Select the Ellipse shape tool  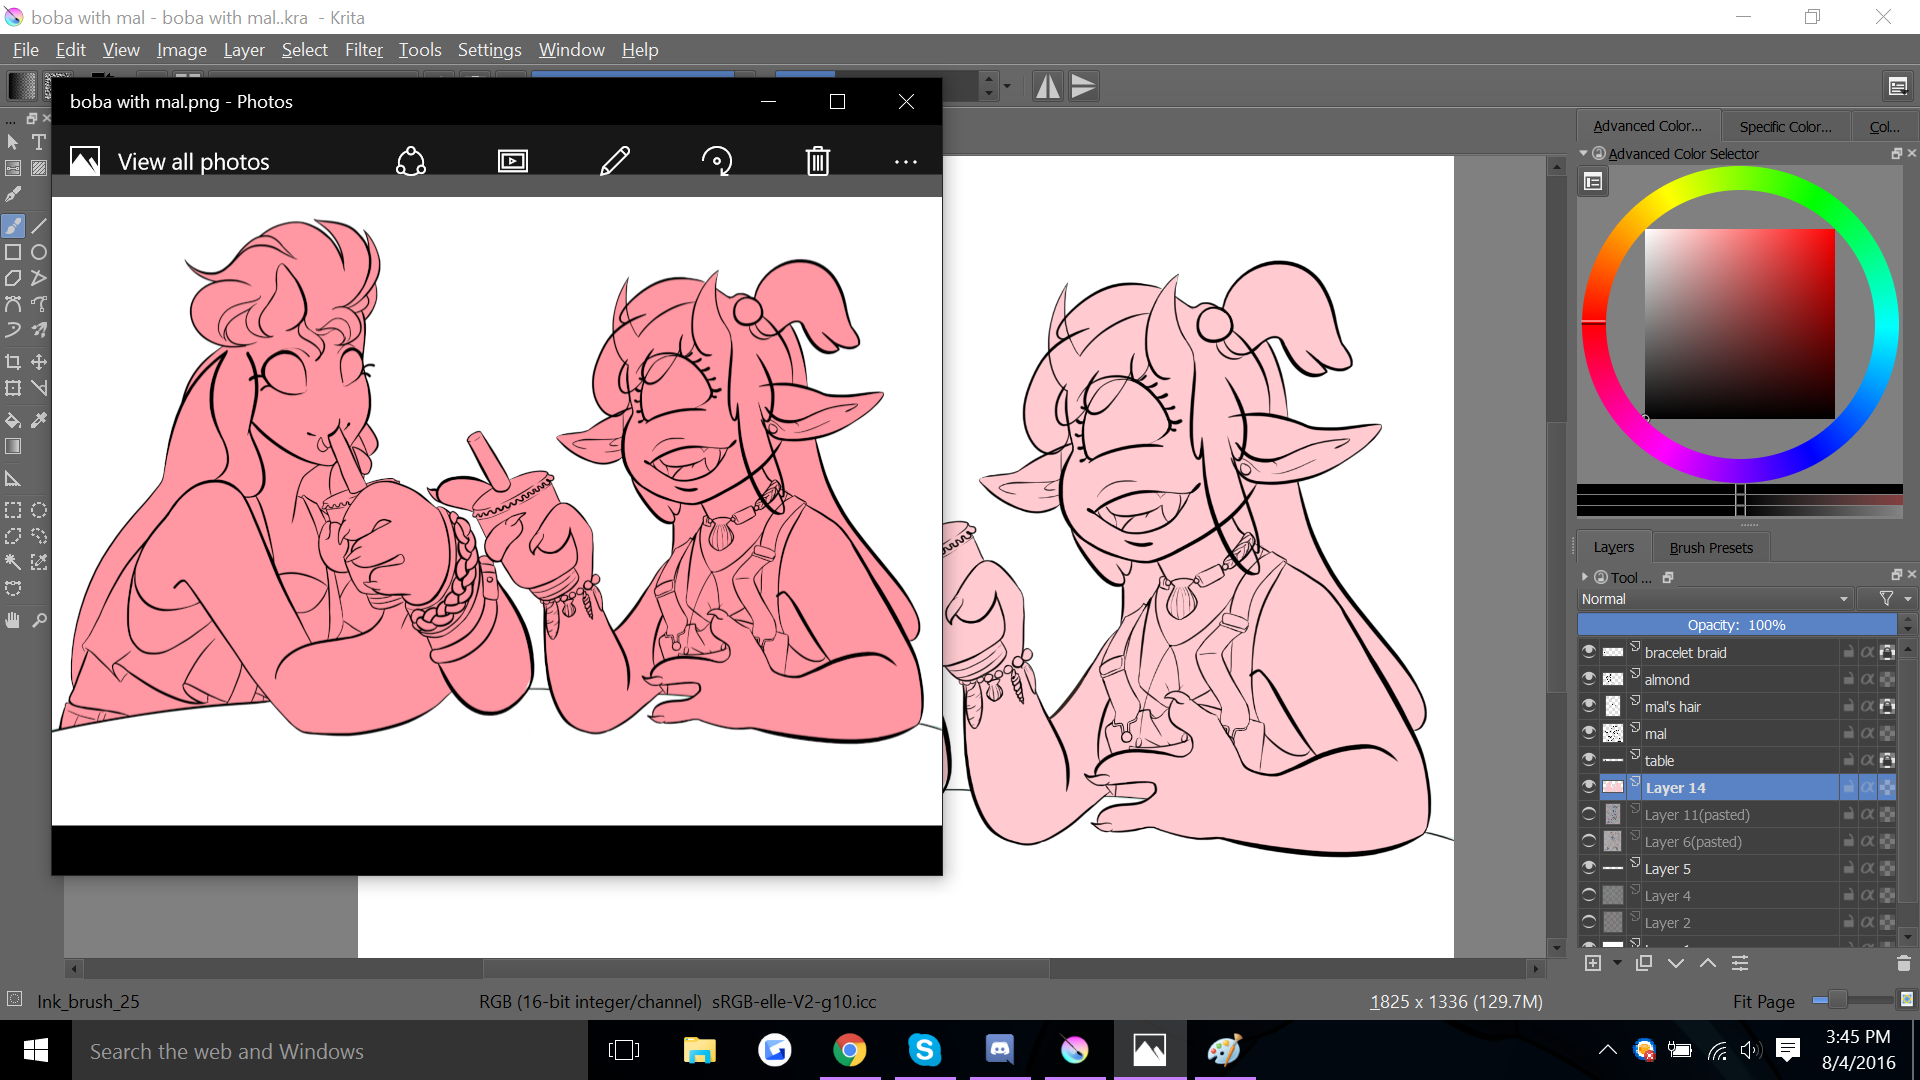coord(39,252)
